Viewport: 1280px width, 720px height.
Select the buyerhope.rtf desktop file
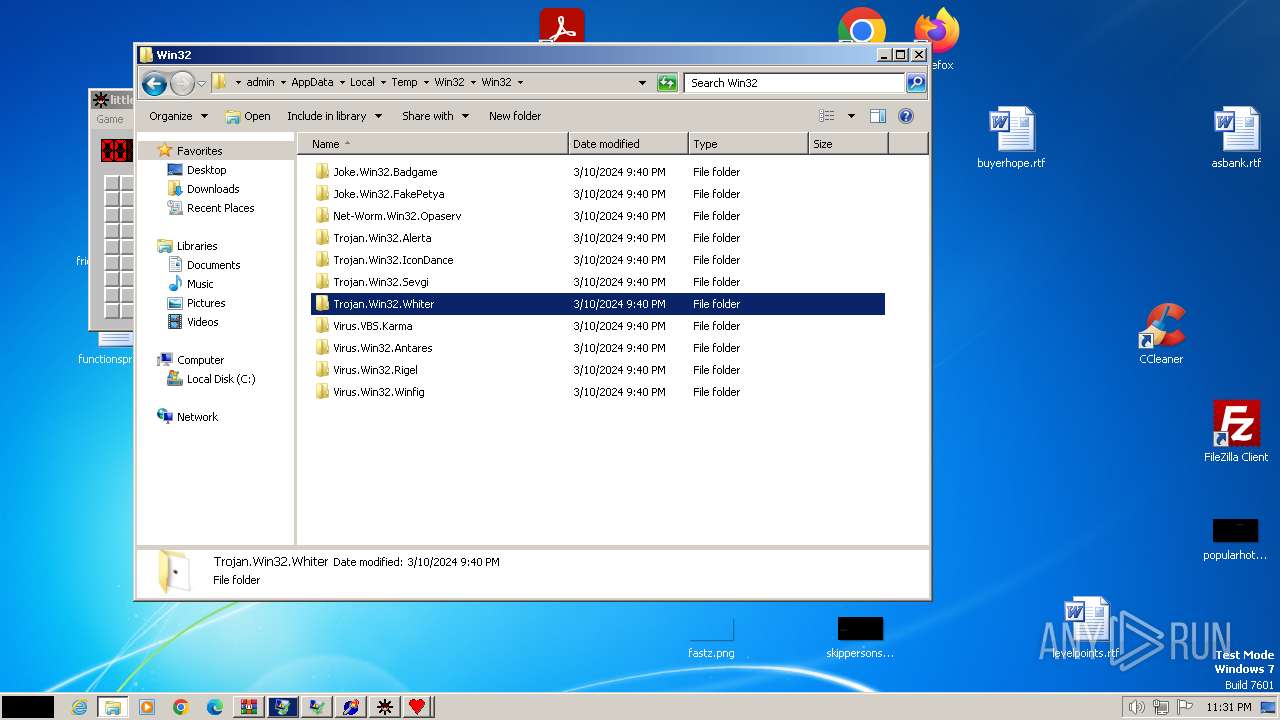[x=1011, y=138]
